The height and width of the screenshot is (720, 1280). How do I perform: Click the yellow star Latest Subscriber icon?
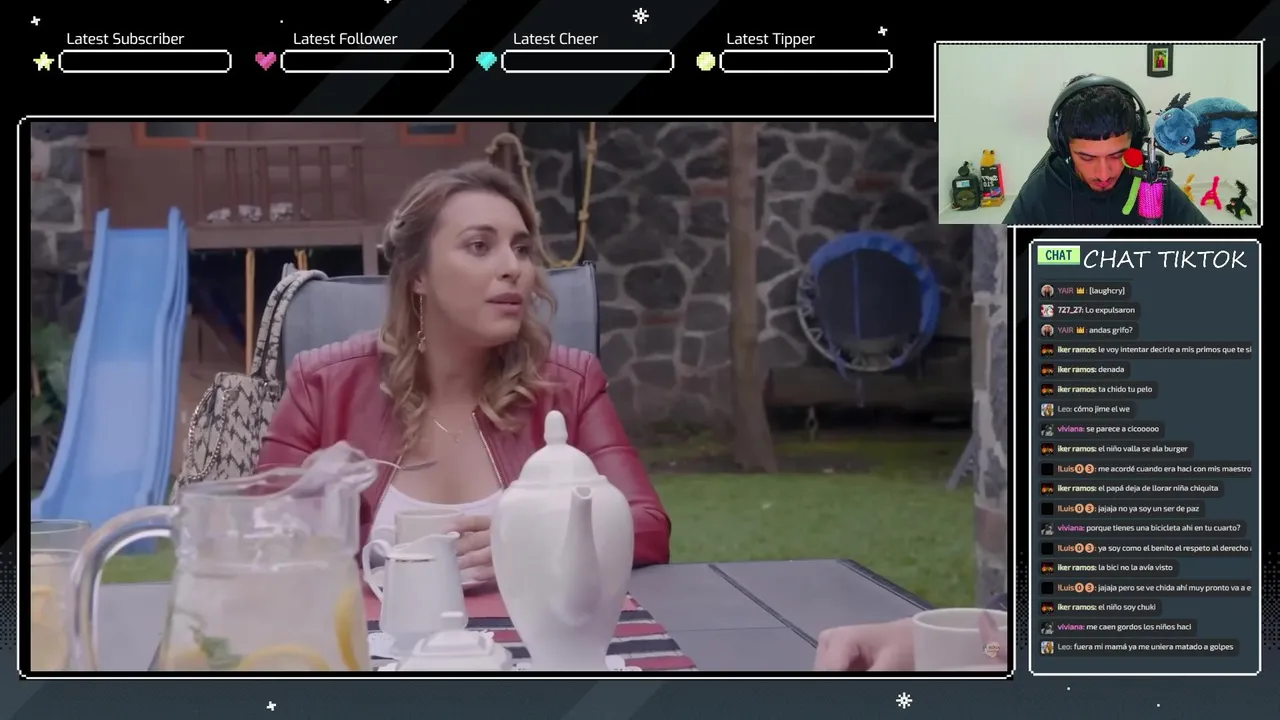(43, 62)
